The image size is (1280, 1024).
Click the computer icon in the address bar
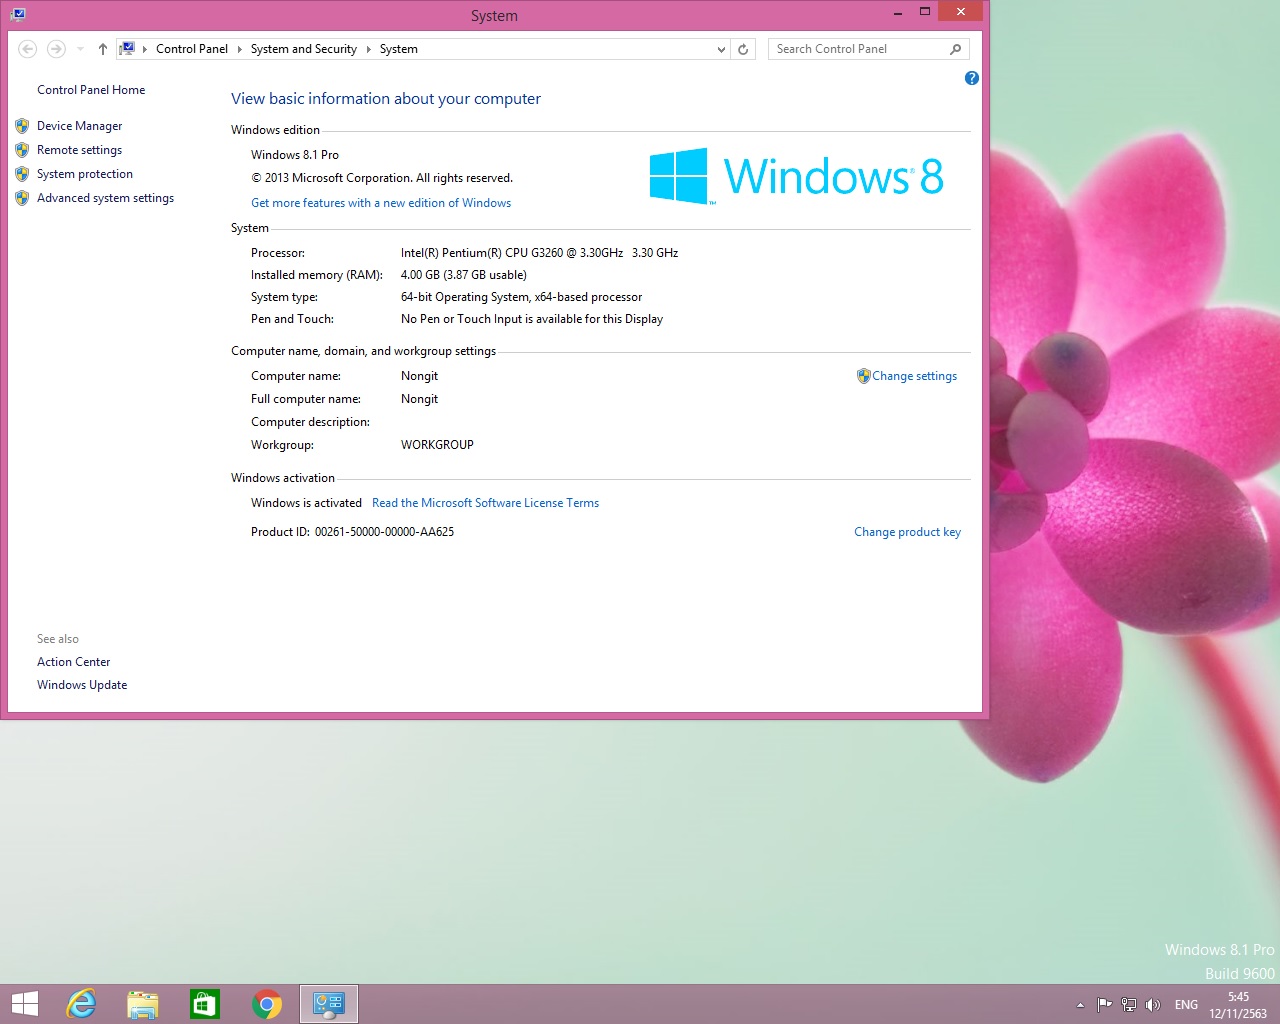pyautogui.click(x=127, y=48)
